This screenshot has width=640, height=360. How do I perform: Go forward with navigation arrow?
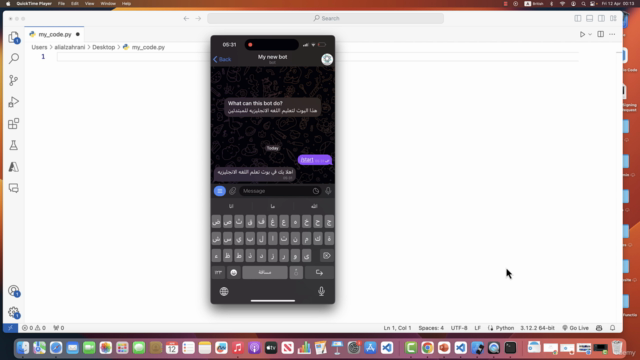tap(198, 18)
